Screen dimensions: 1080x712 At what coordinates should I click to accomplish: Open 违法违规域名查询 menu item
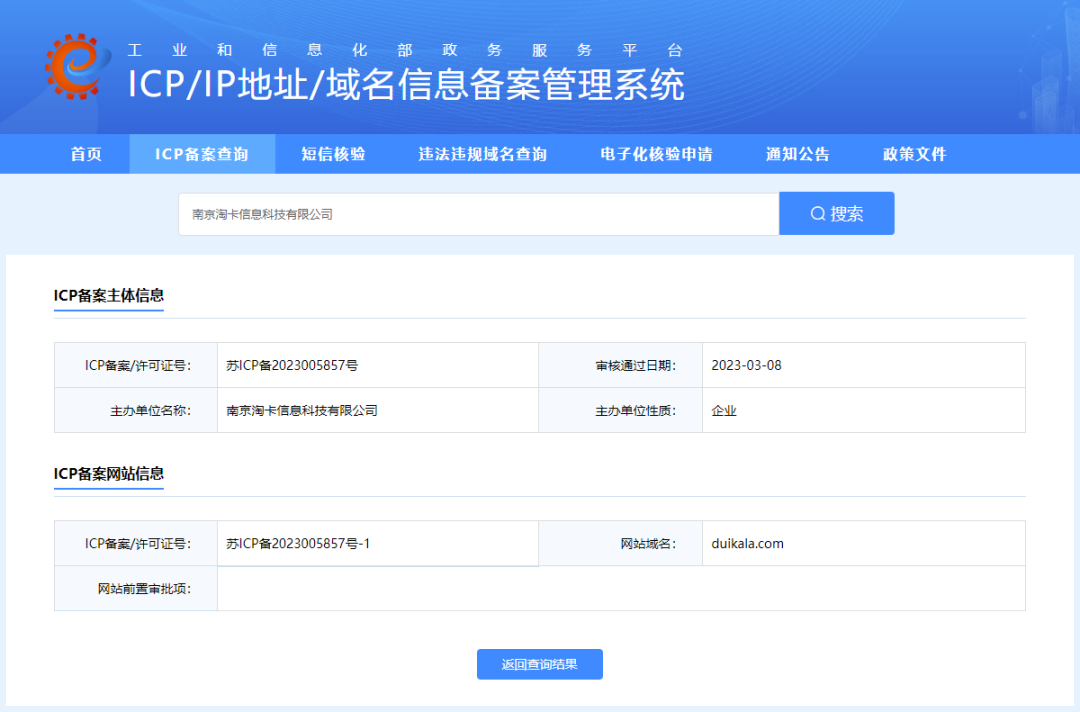coord(483,154)
